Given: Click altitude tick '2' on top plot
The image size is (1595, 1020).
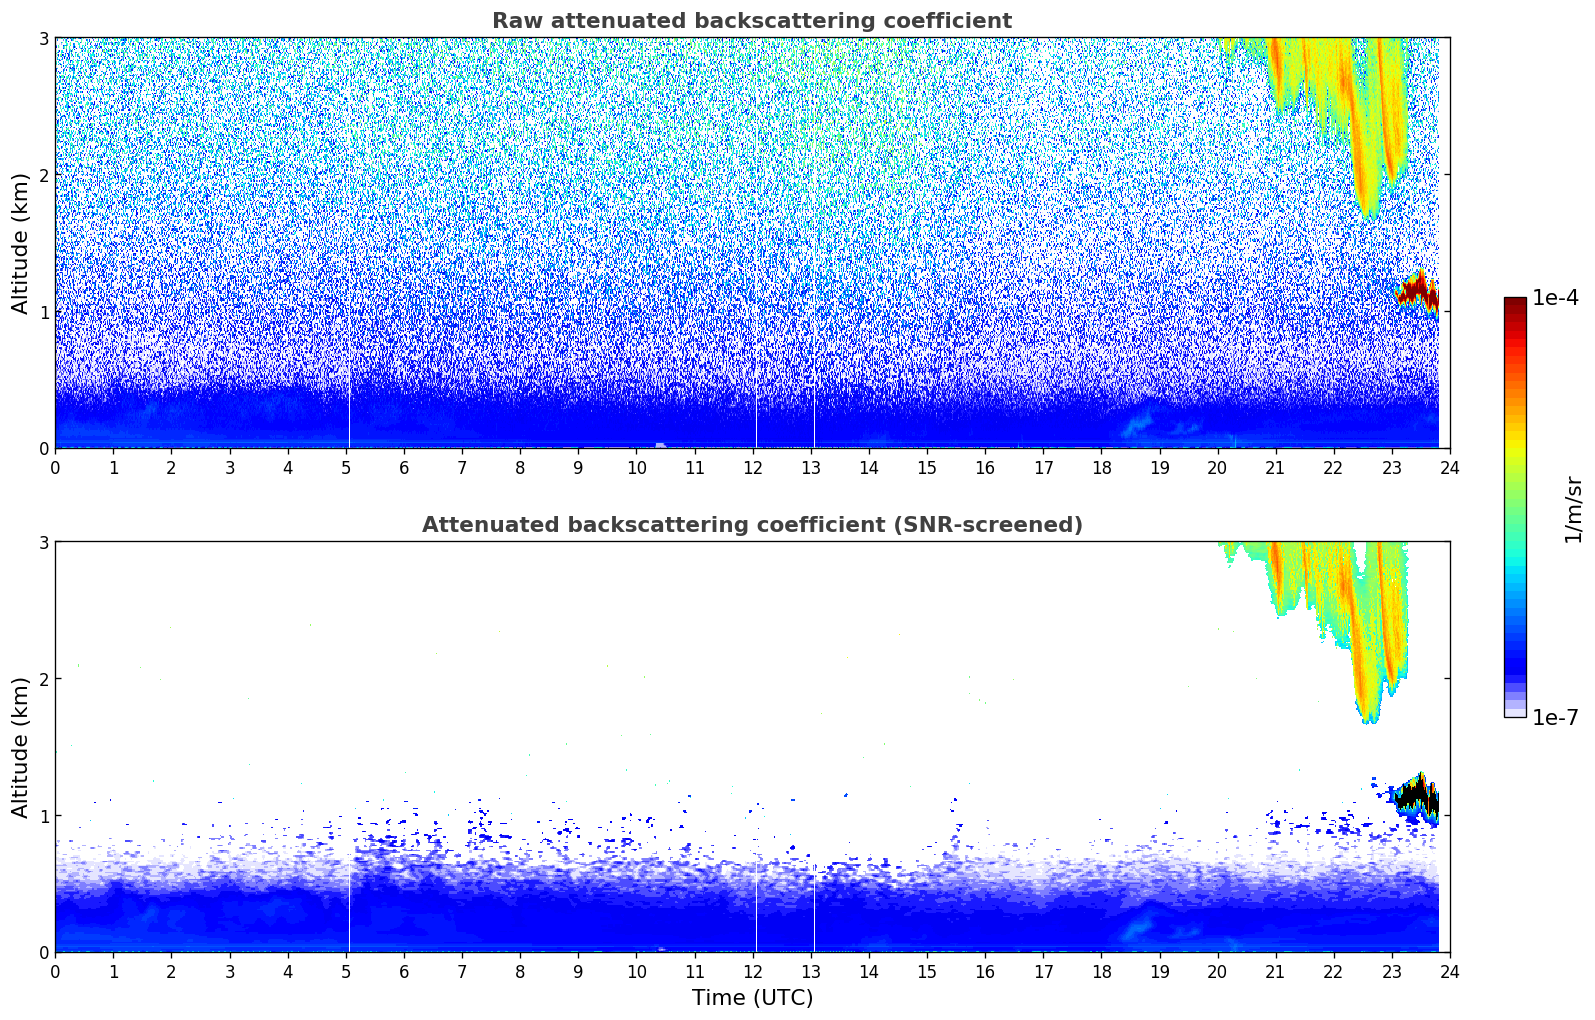Looking at the screenshot, I should [43, 175].
